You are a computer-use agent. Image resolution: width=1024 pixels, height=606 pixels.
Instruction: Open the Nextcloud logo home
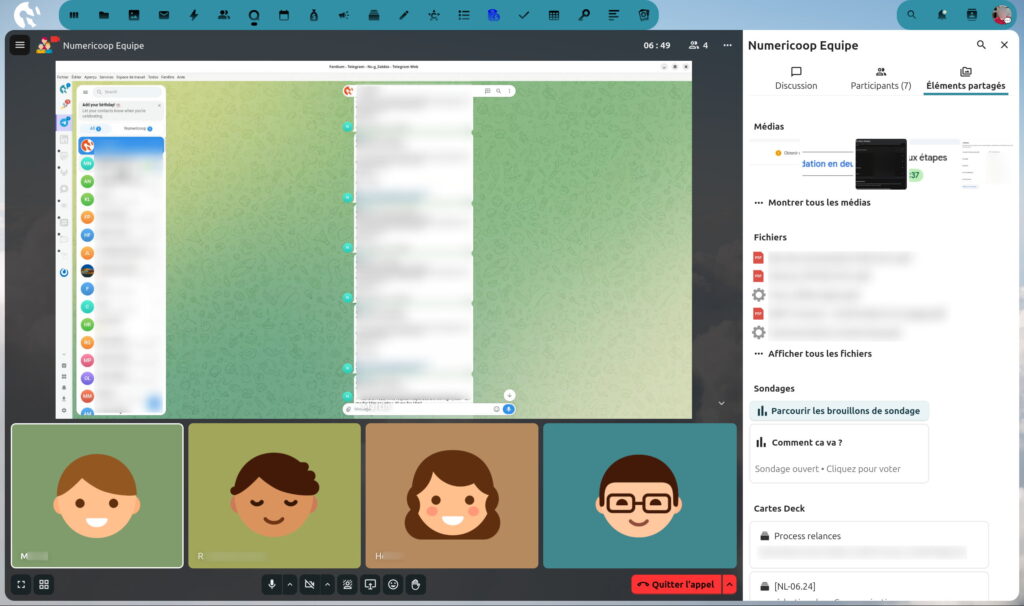pyautogui.click(x=27, y=14)
